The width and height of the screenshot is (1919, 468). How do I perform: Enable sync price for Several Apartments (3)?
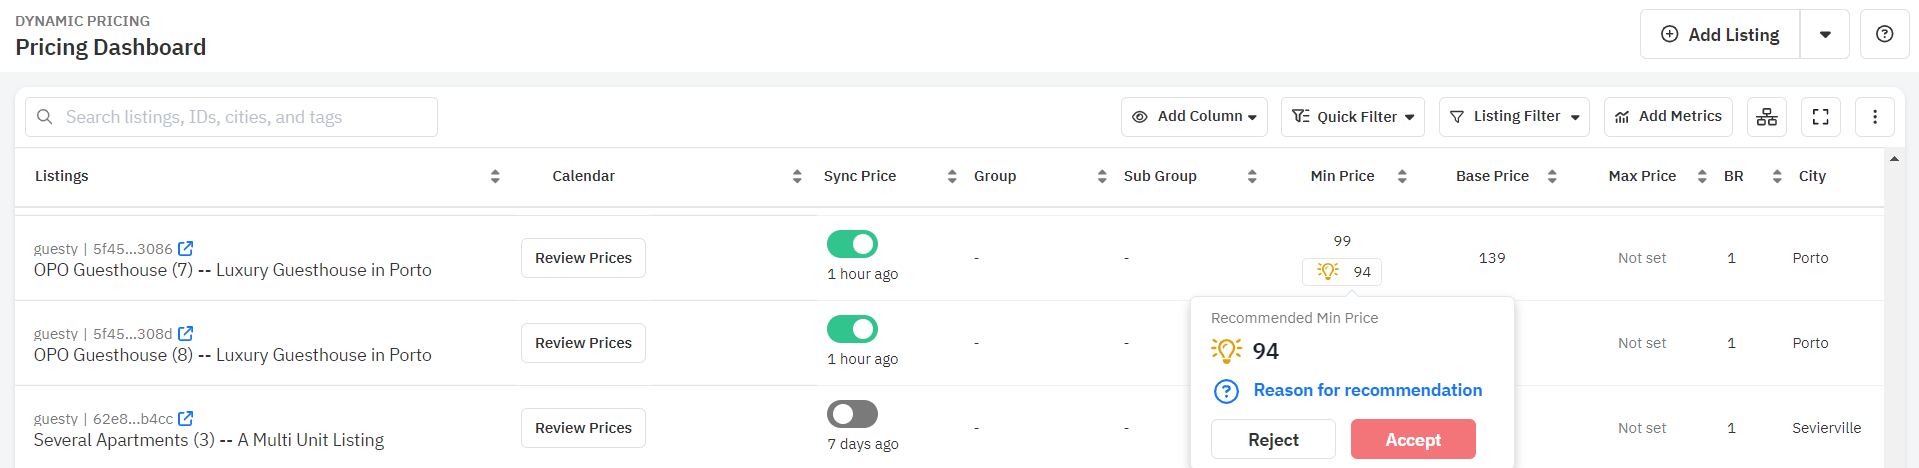click(852, 414)
